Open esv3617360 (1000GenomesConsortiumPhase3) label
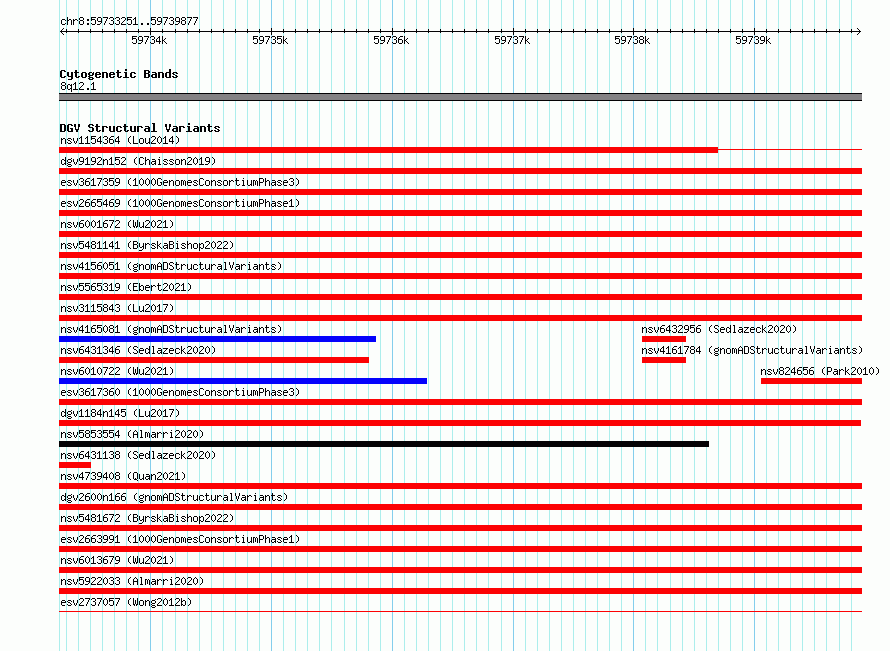Screen dimensions: 890x651 (180, 392)
